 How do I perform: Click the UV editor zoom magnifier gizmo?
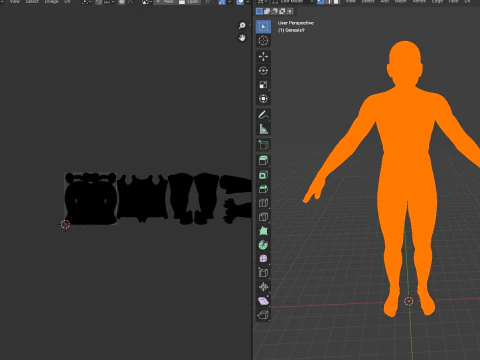pos(242,26)
